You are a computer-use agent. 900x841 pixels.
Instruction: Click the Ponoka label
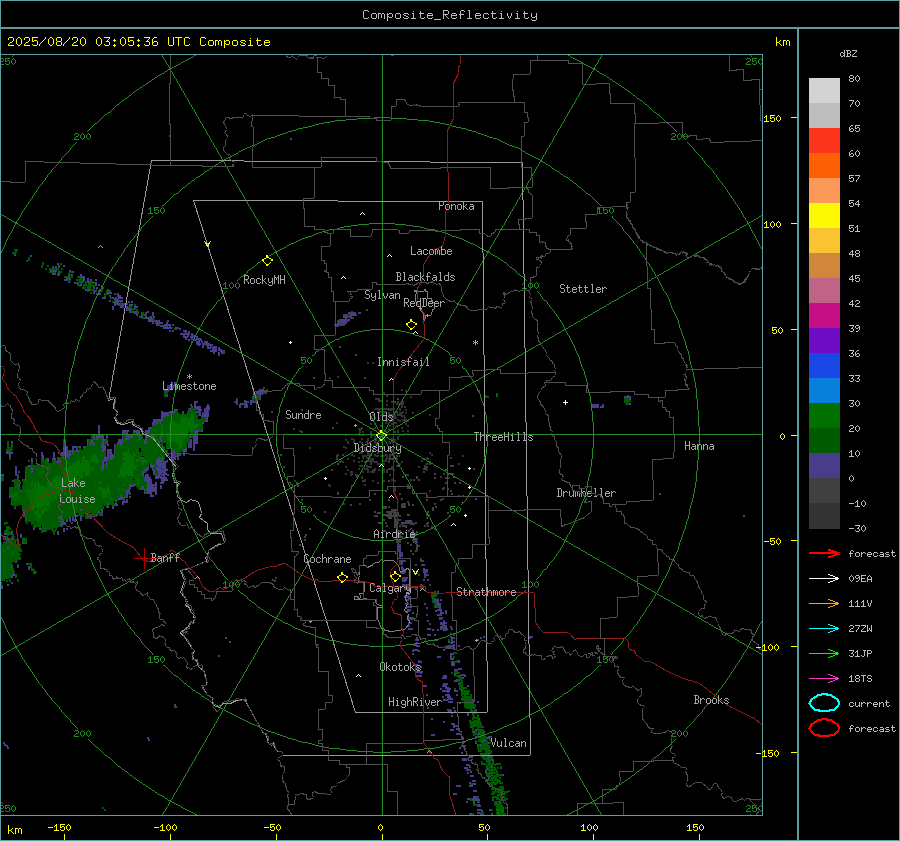click(x=456, y=206)
